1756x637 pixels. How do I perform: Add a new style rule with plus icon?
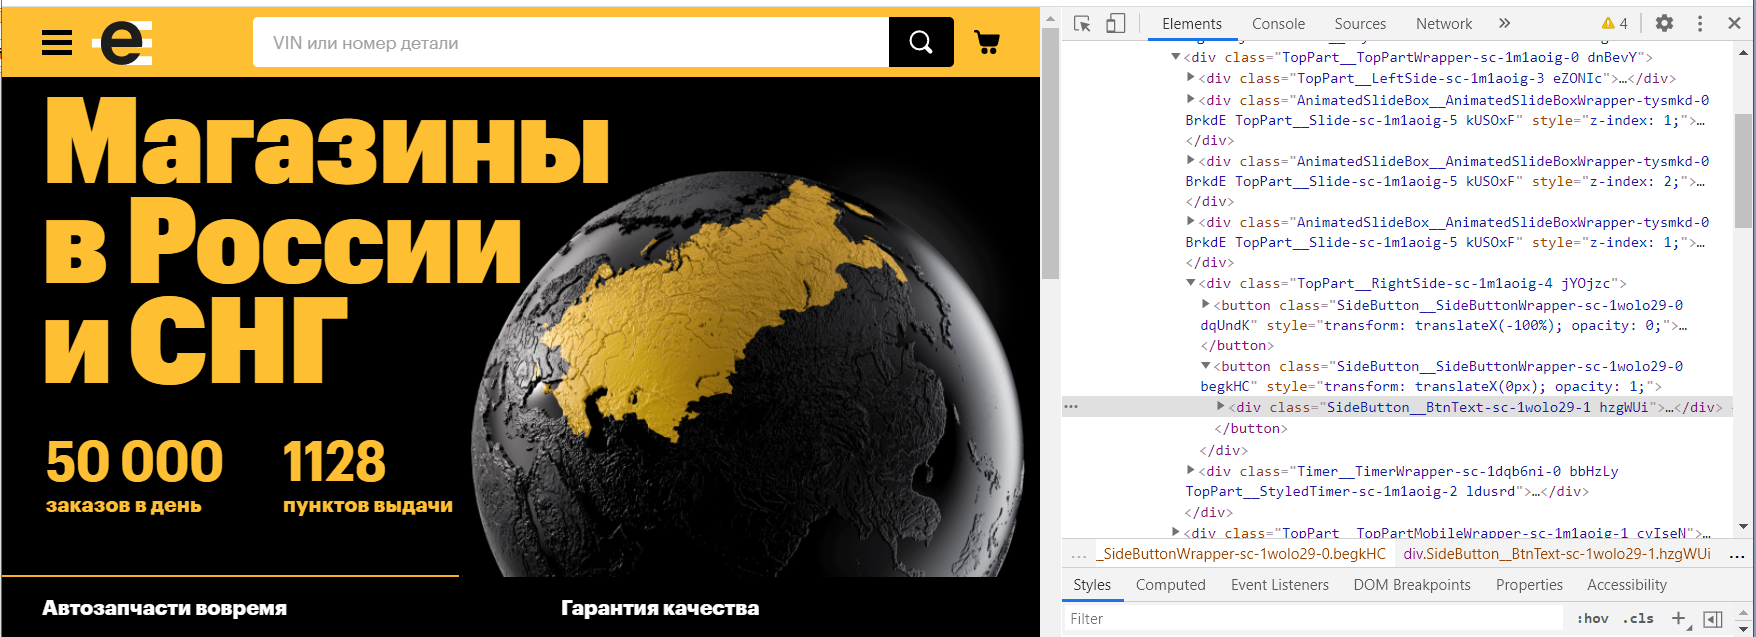click(x=1679, y=619)
